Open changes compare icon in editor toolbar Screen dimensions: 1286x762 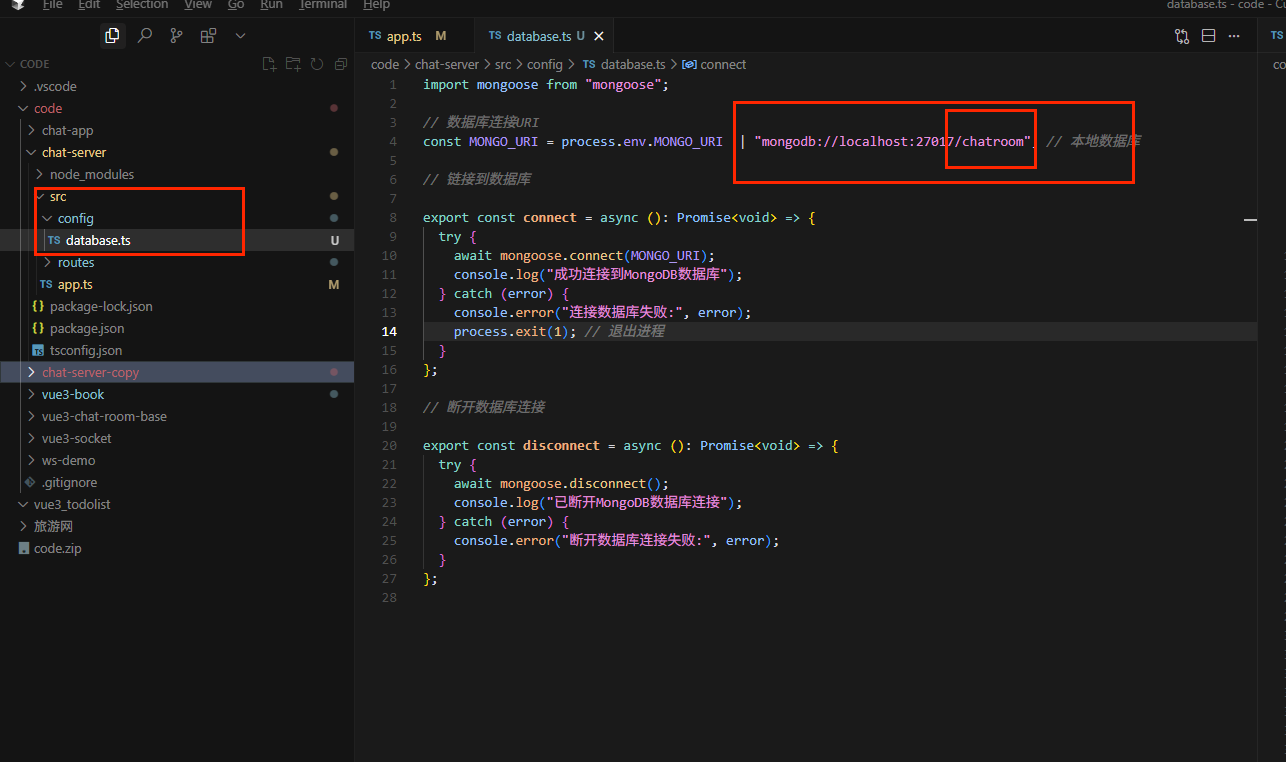pyautogui.click(x=1182, y=36)
